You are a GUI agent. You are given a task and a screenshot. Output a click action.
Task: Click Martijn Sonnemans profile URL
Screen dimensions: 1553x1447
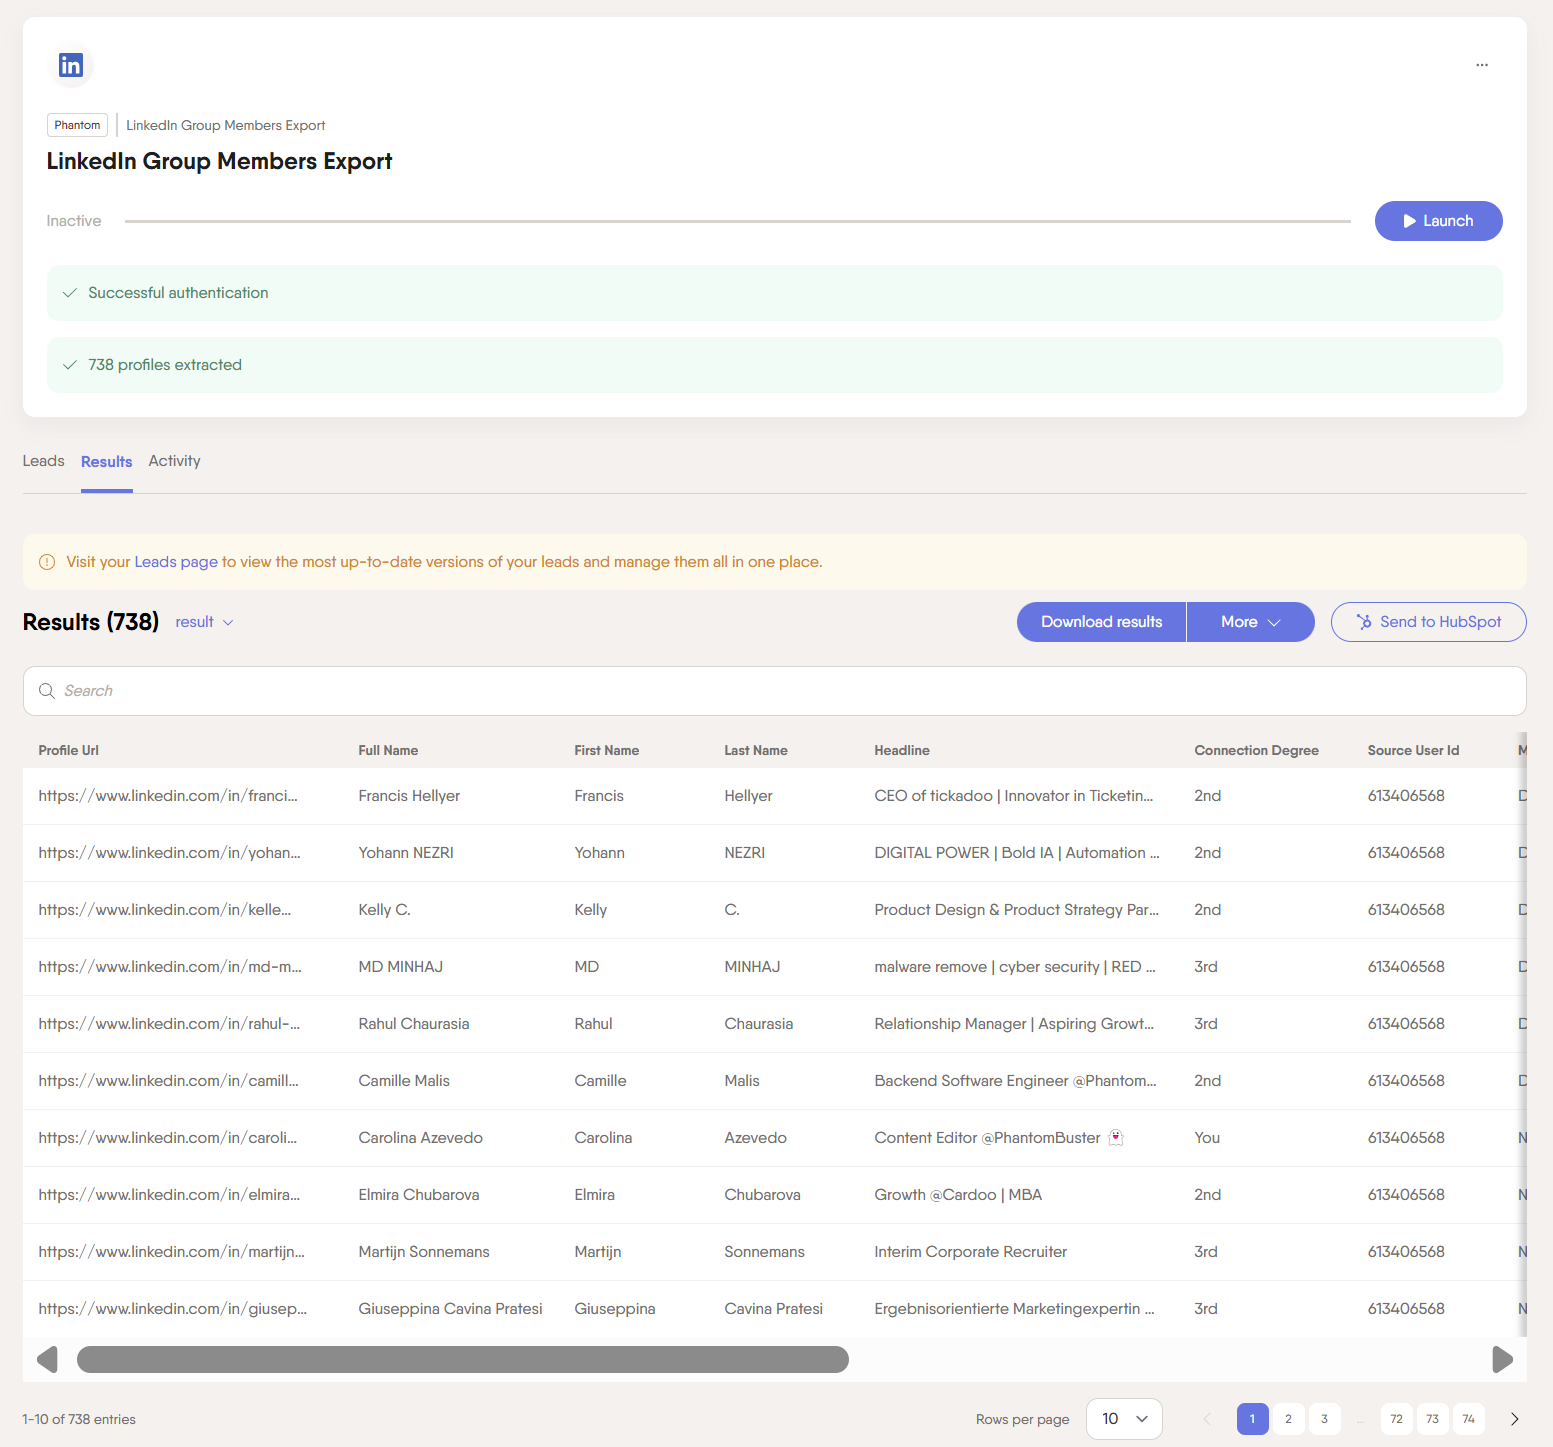(171, 1252)
